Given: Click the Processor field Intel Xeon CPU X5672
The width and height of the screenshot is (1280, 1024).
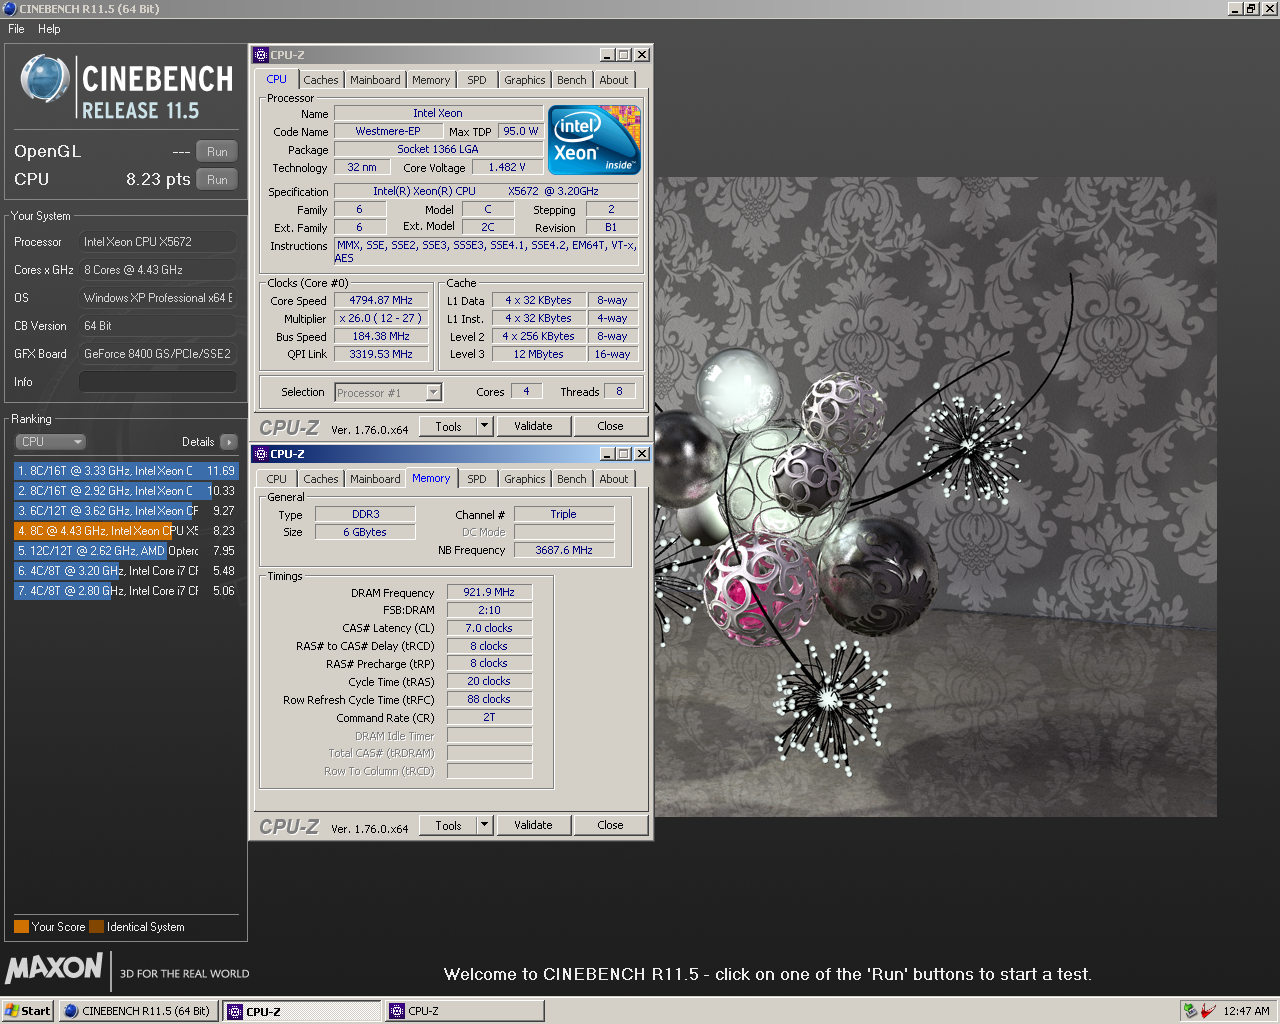Looking at the screenshot, I should (158, 242).
